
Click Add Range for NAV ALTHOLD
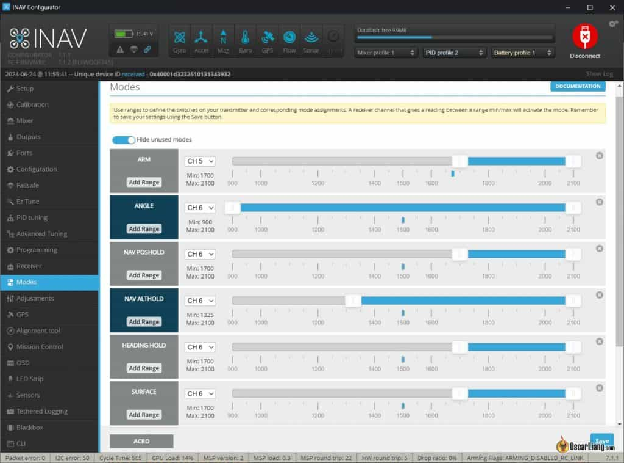144,322
